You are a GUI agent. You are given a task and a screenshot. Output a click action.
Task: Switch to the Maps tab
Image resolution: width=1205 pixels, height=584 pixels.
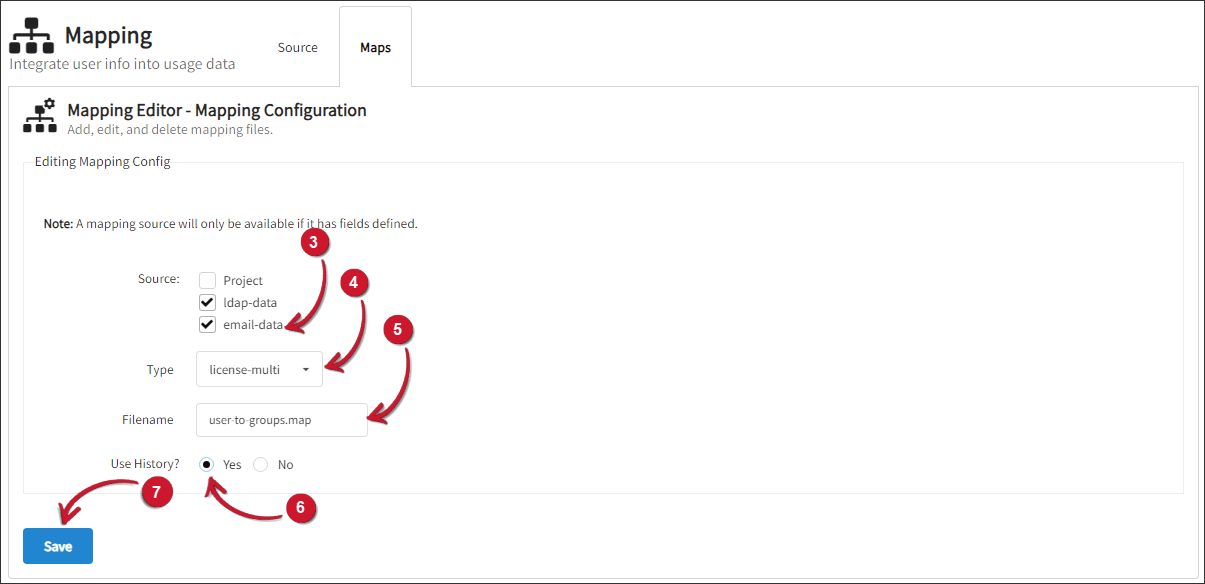tap(375, 48)
